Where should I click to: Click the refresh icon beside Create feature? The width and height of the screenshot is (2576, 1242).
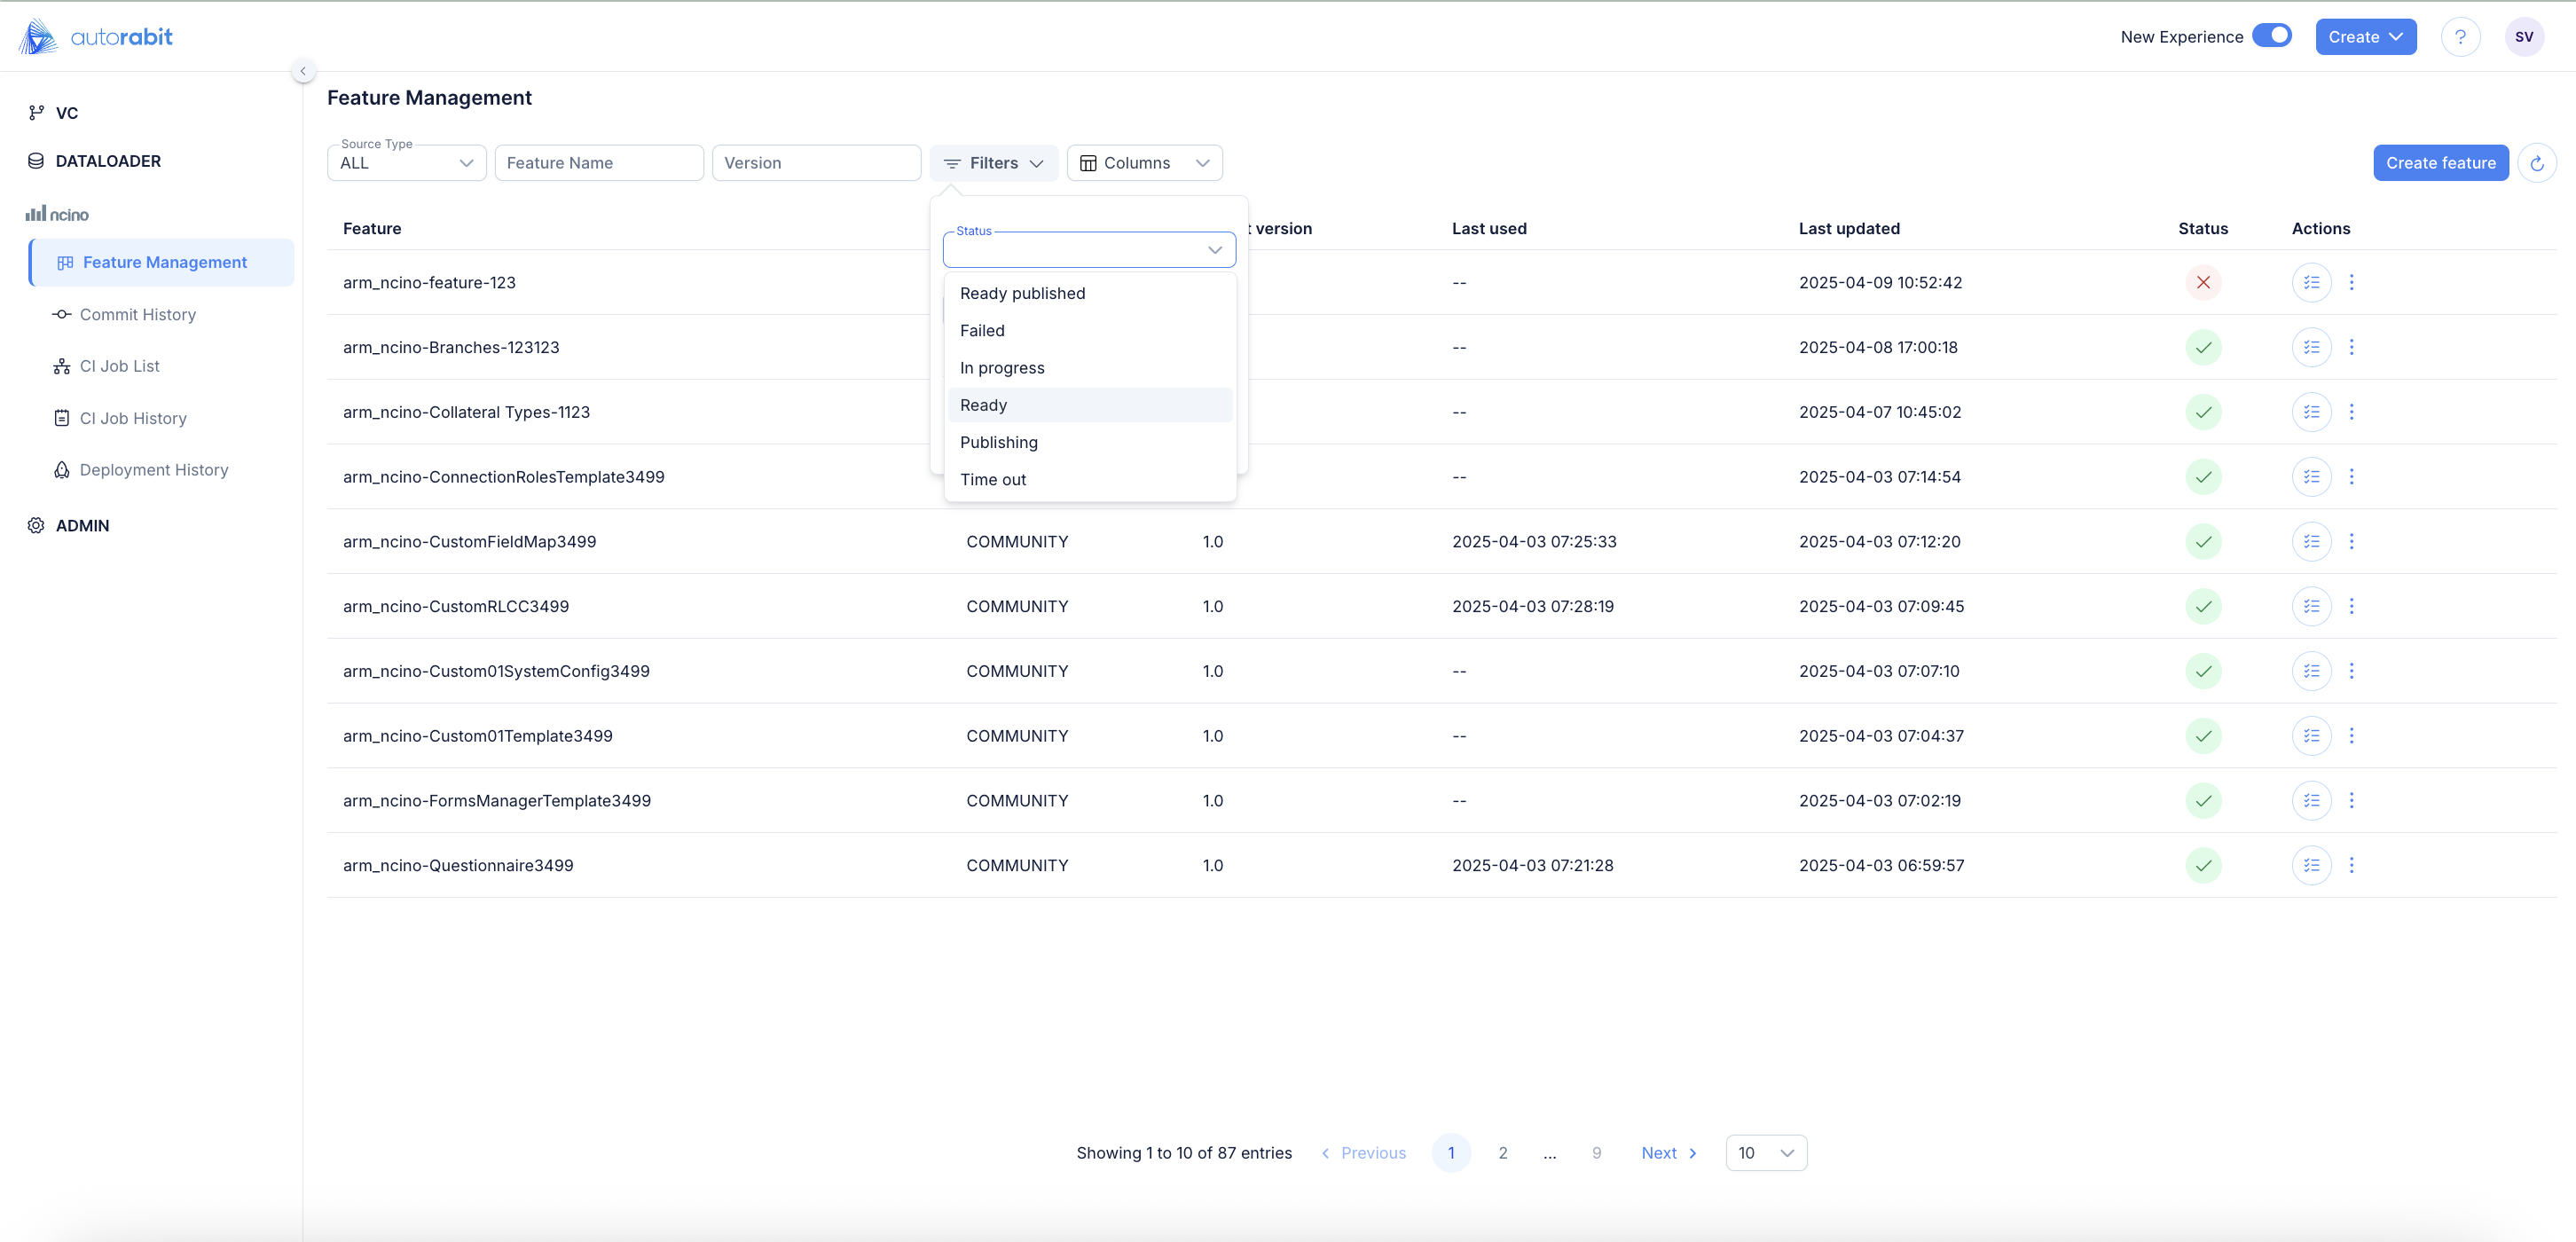pyautogui.click(x=2536, y=163)
